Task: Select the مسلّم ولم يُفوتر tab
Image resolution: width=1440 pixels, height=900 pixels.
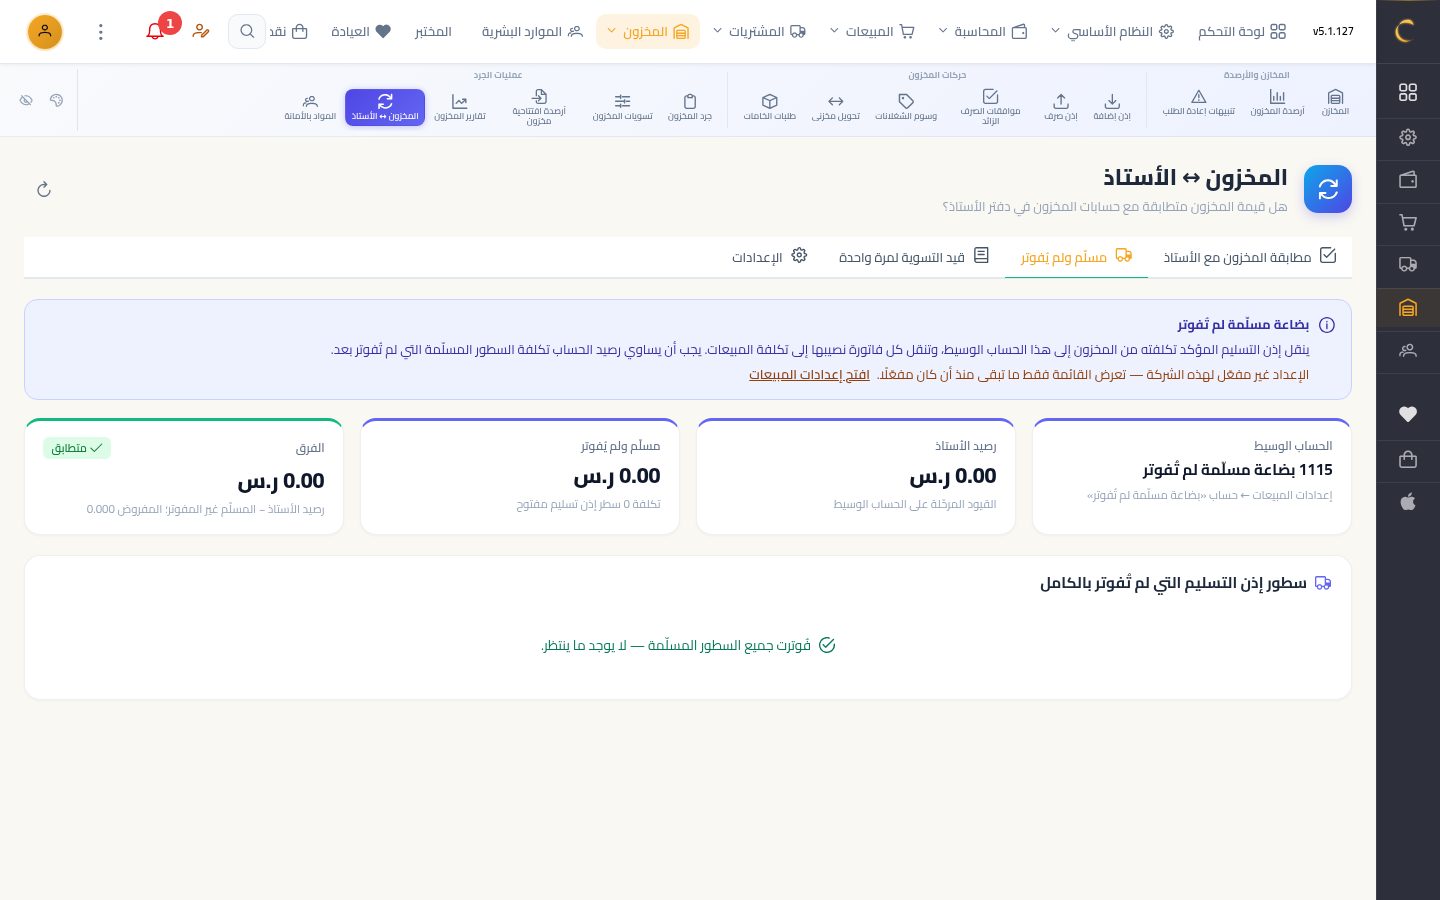Action: 1076,257
